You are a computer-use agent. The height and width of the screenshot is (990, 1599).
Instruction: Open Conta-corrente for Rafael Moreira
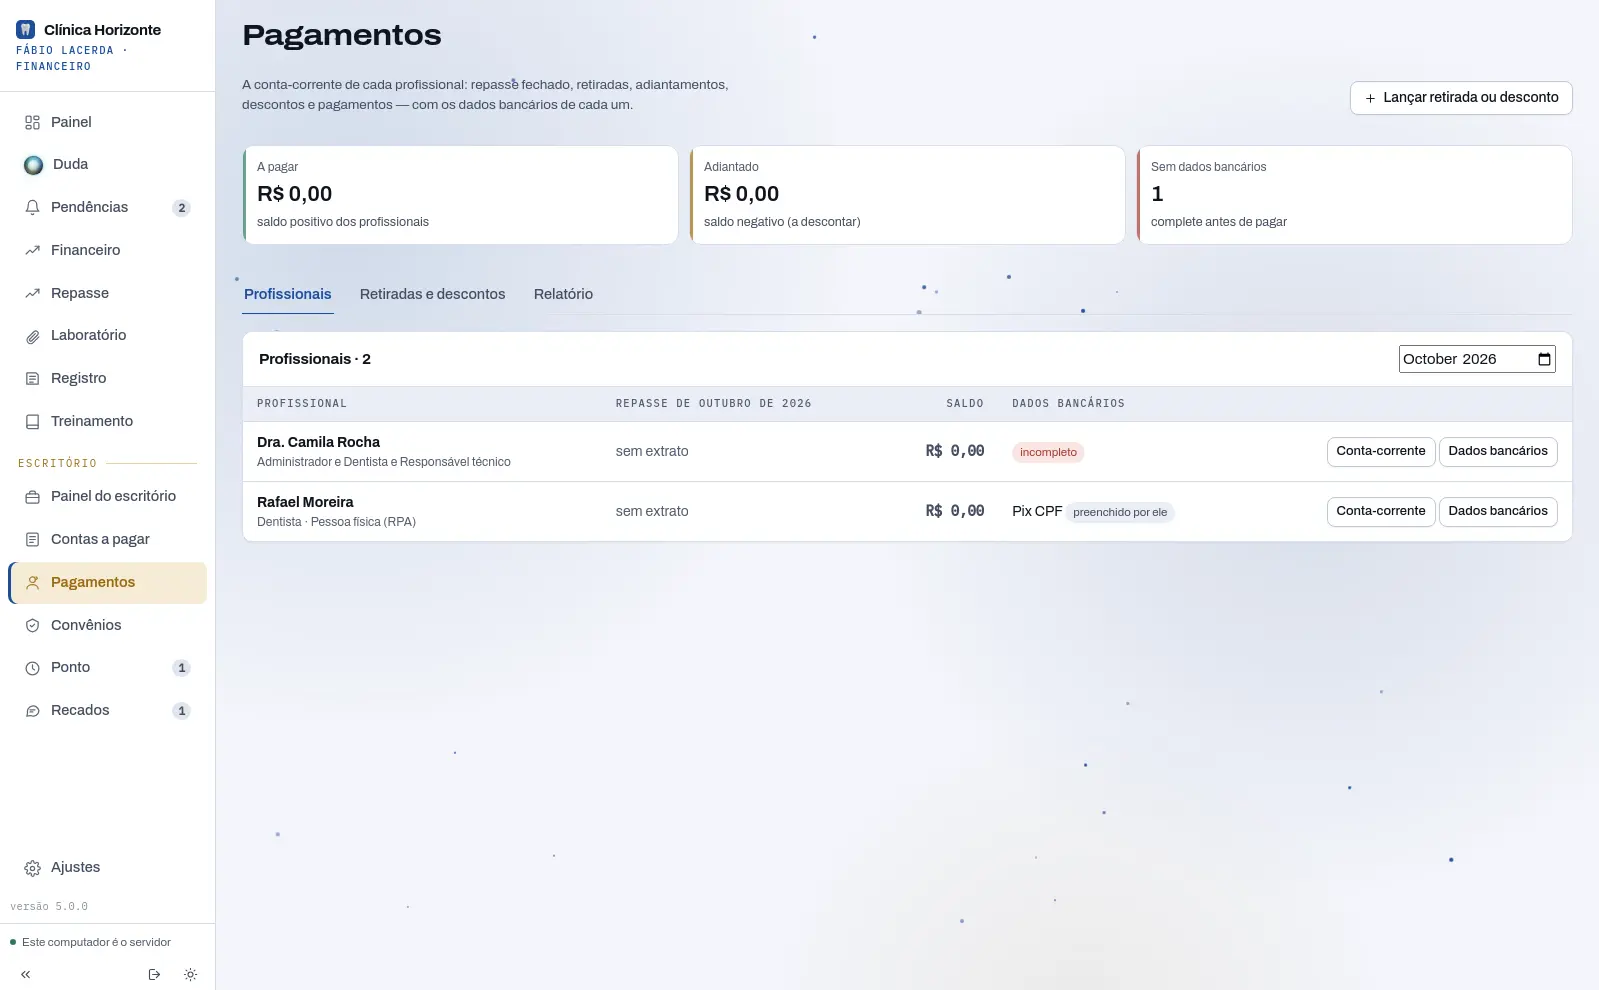coord(1381,512)
